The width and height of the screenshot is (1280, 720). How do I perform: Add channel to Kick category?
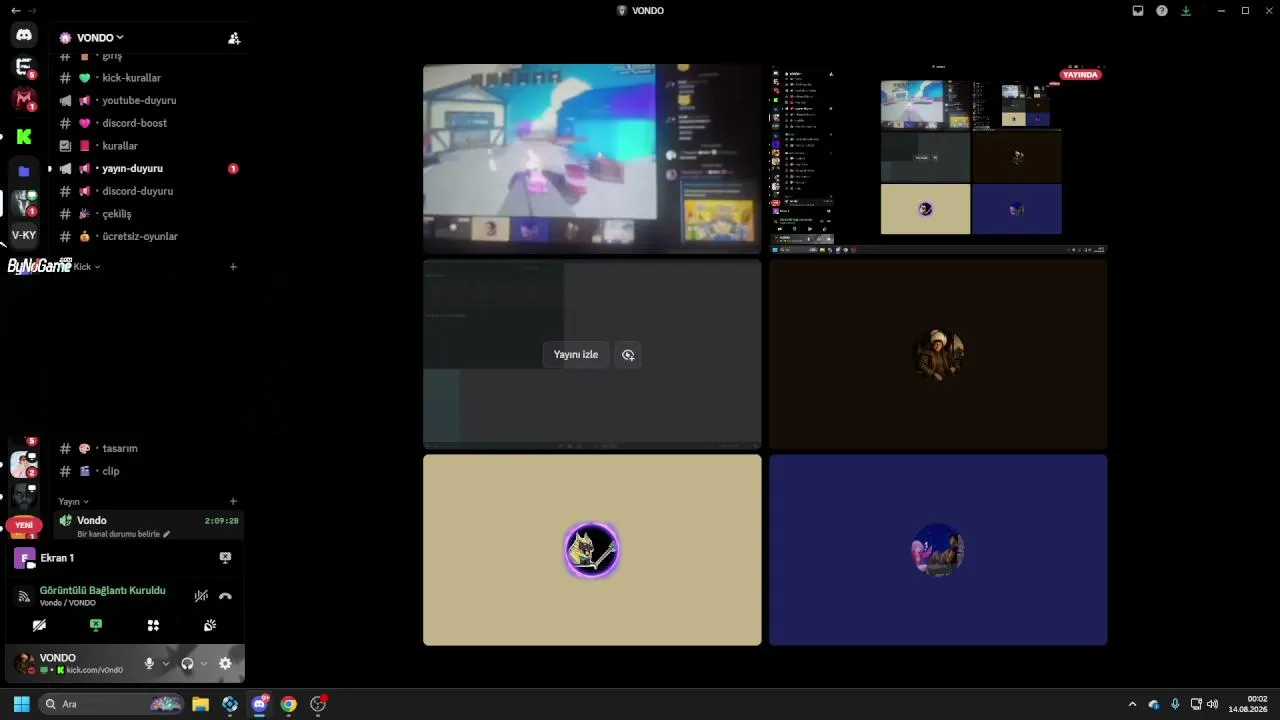click(233, 267)
